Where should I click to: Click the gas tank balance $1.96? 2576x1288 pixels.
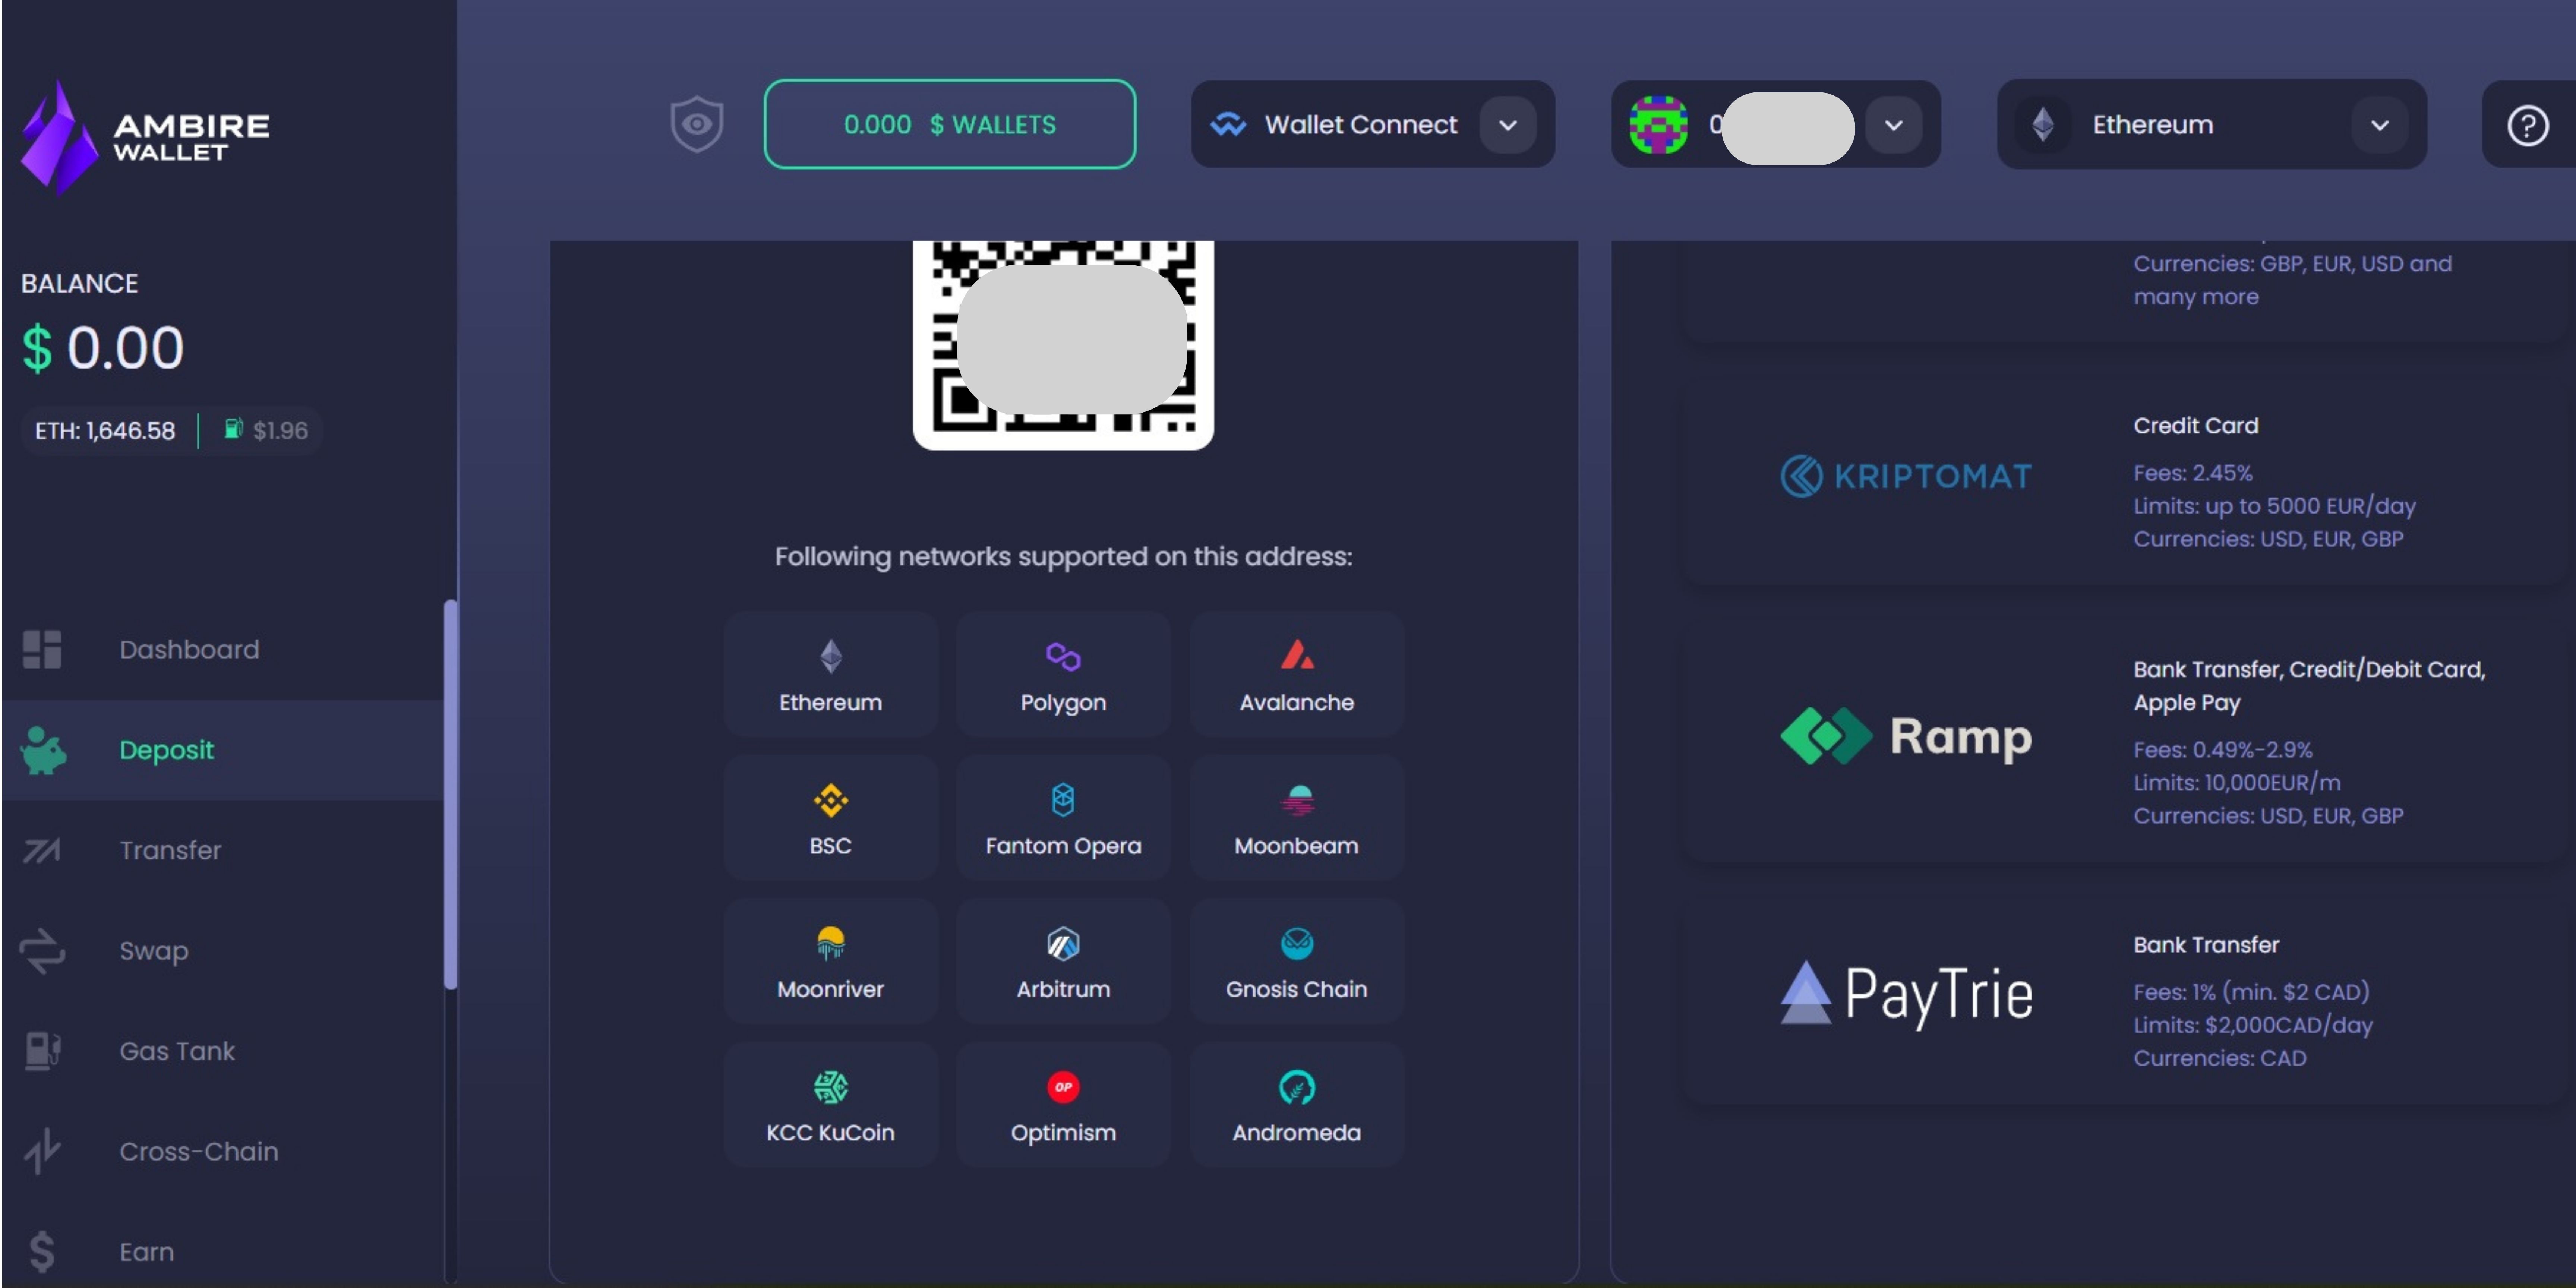[266, 431]
